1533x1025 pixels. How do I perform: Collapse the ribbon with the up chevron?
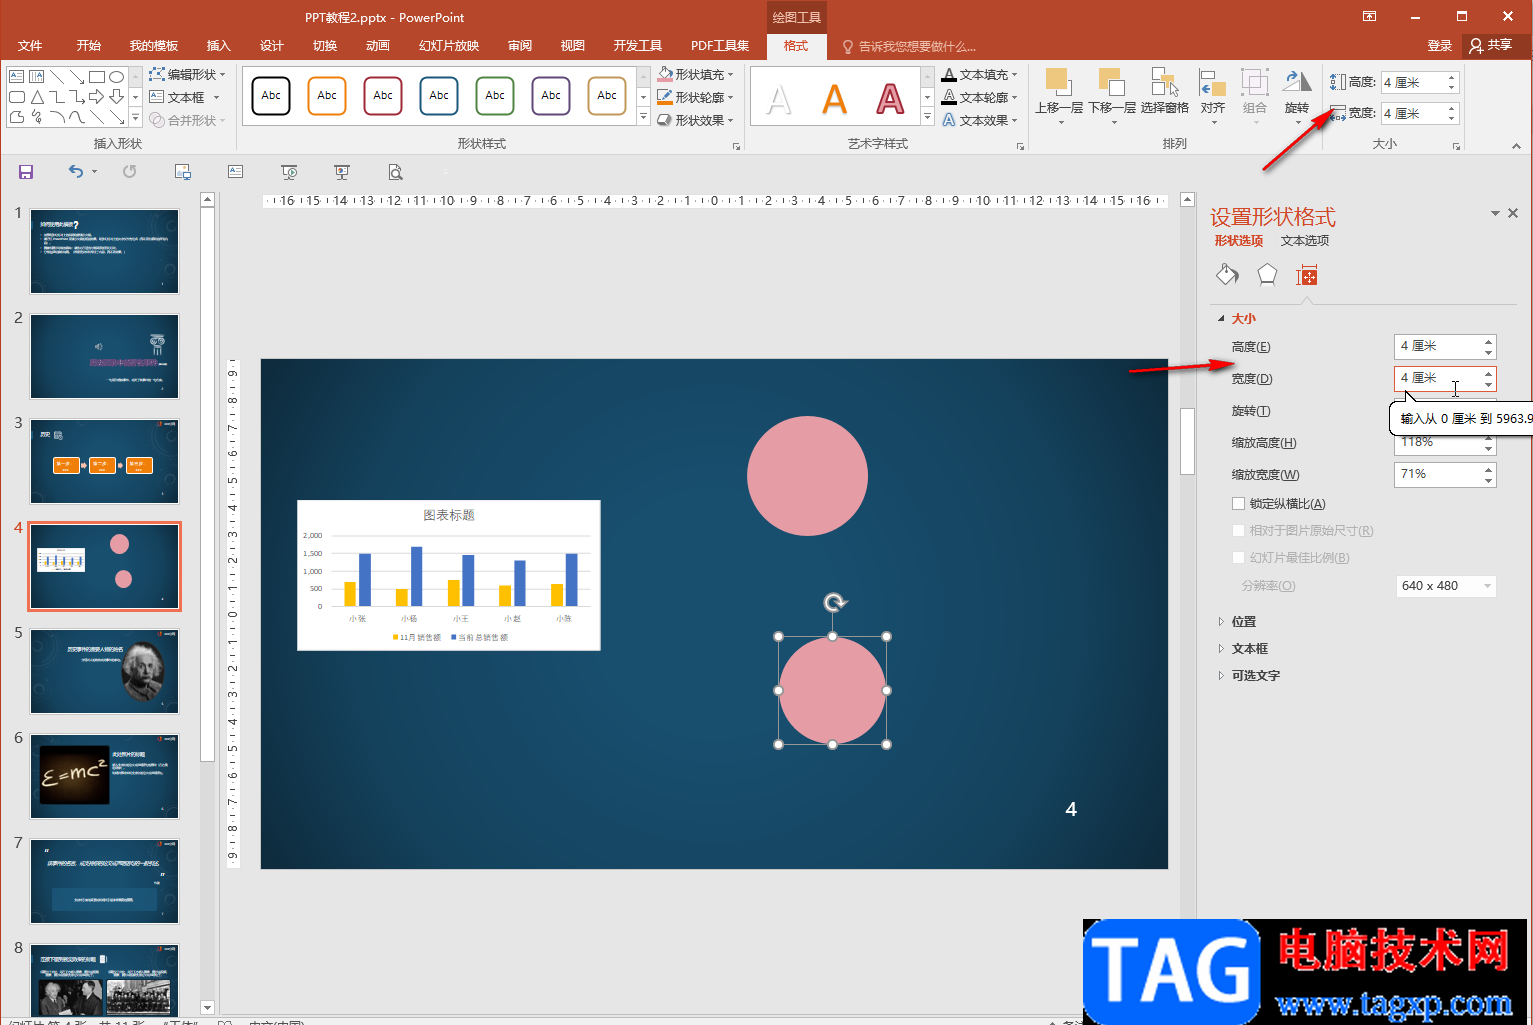pos(1516,146)
